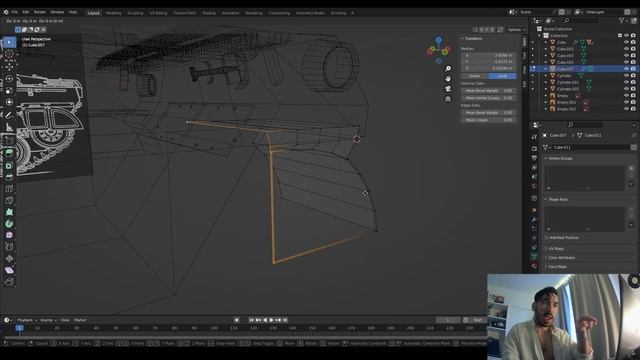Switch to the Shading workspace tab
The image size is (640, 360).
209,13
